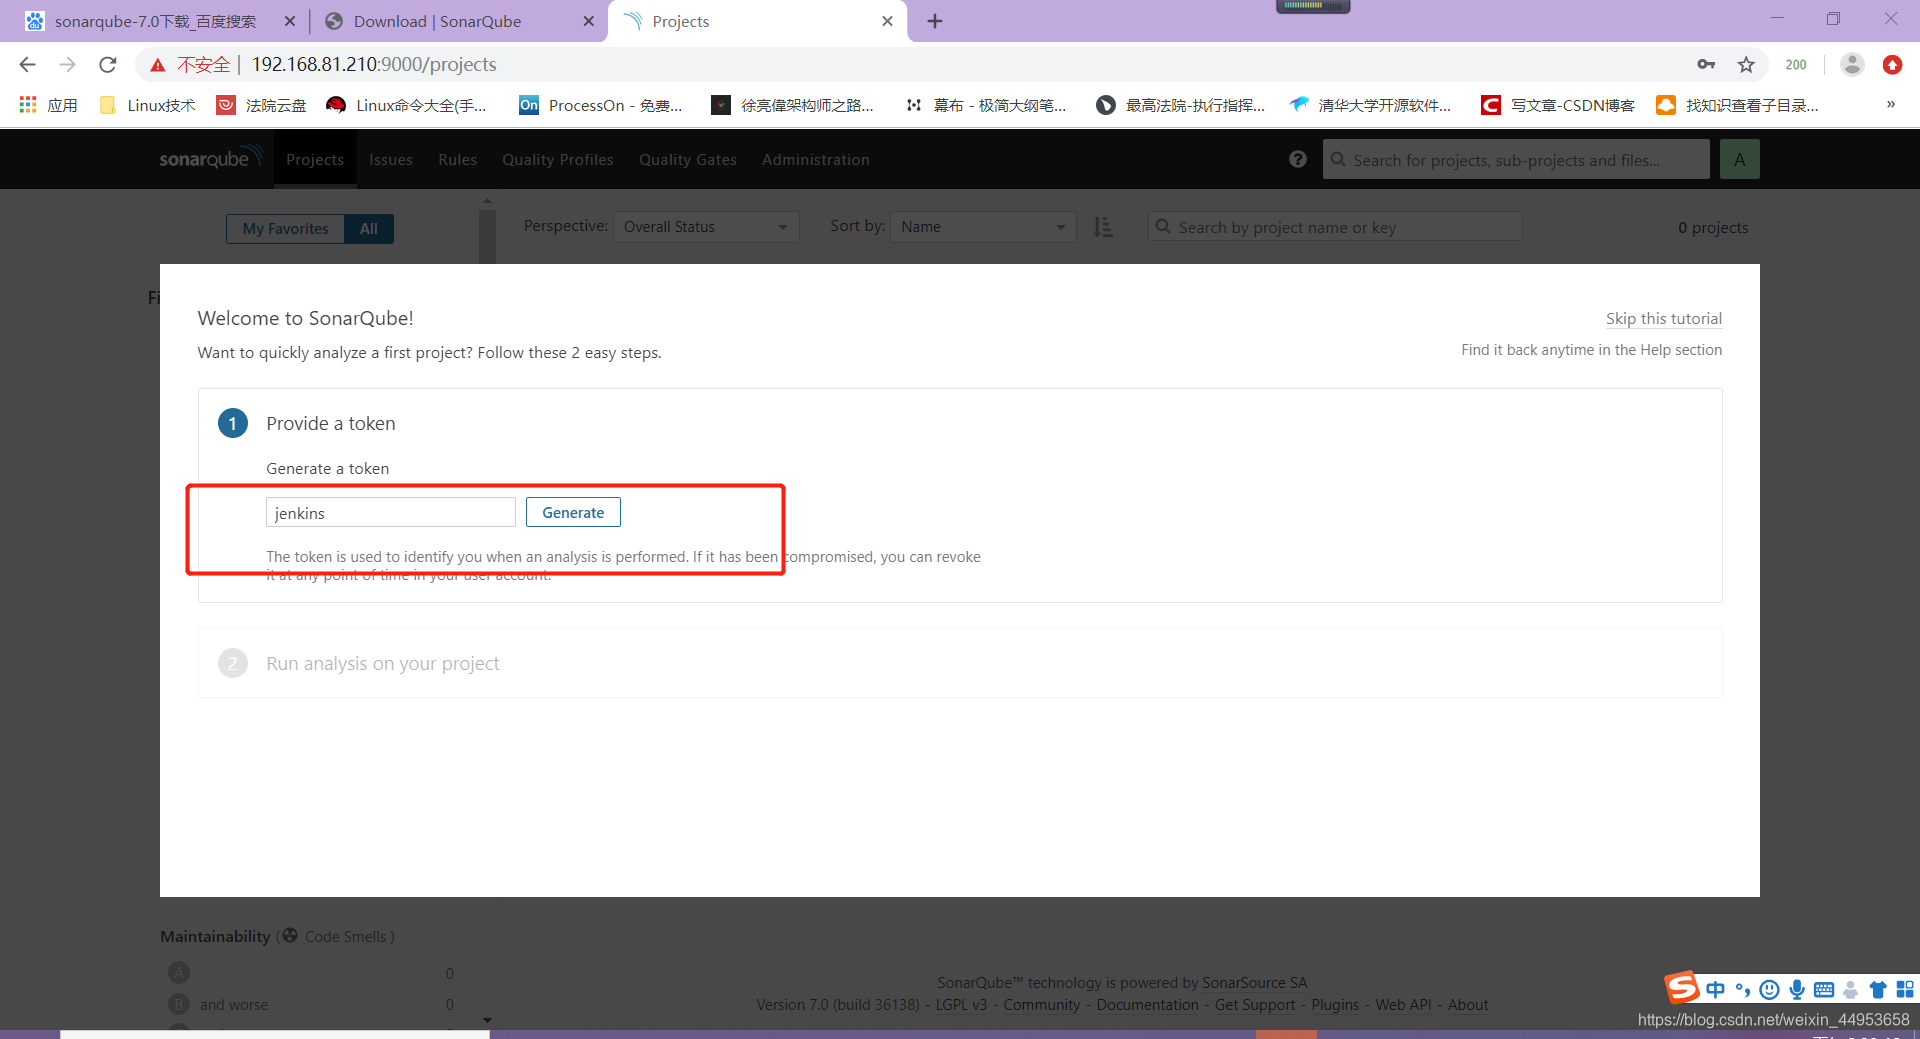Click the Sogou input method S icon
1920x1039 pixels.
coord(1681,988)
